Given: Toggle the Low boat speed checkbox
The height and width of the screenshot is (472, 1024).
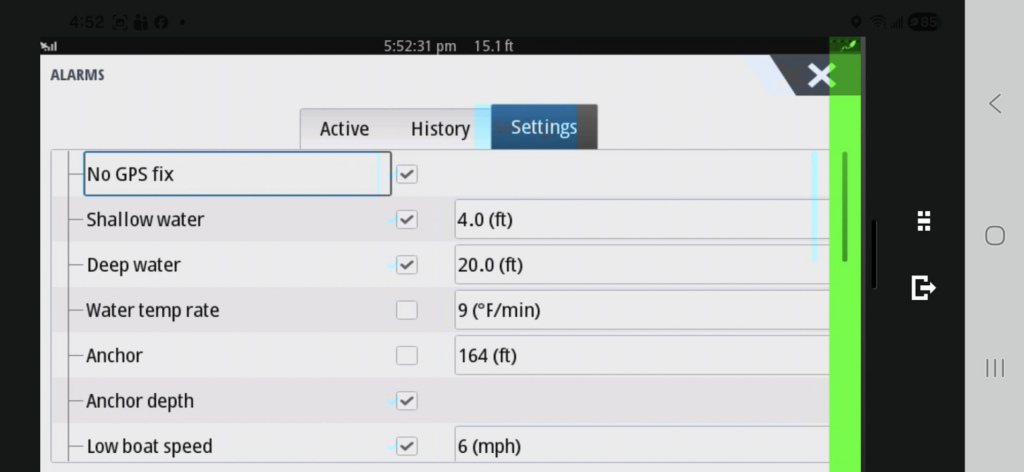Looking at the screenshot, I should pos(406,446).
